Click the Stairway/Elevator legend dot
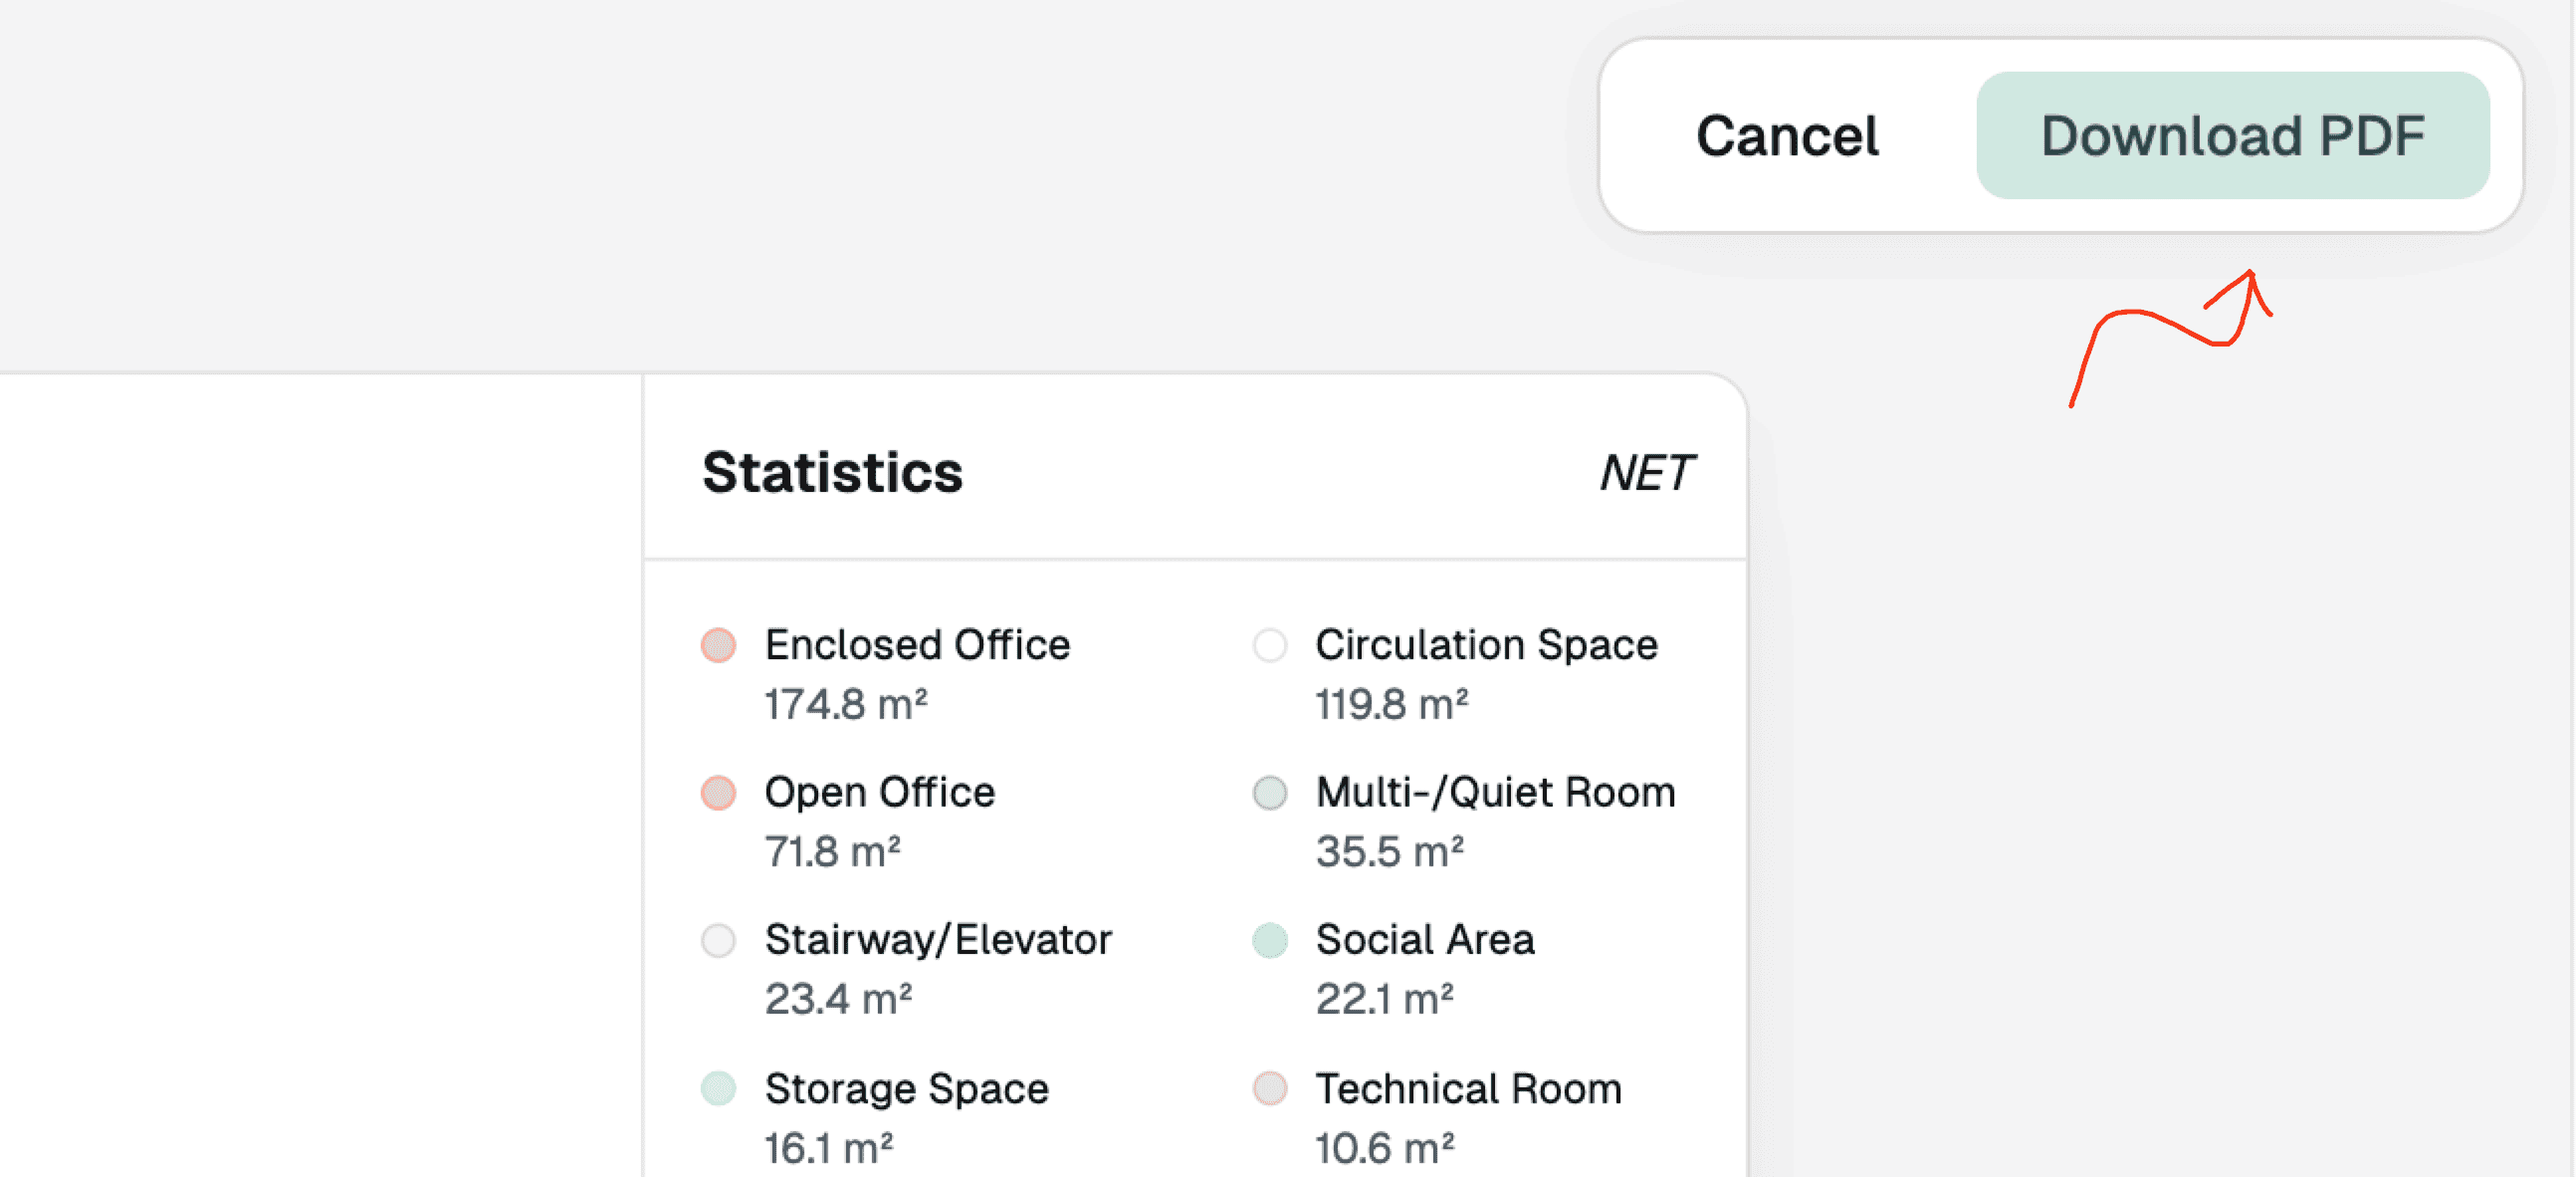Screen dimensions: 2576x1177 click(718, 940)
